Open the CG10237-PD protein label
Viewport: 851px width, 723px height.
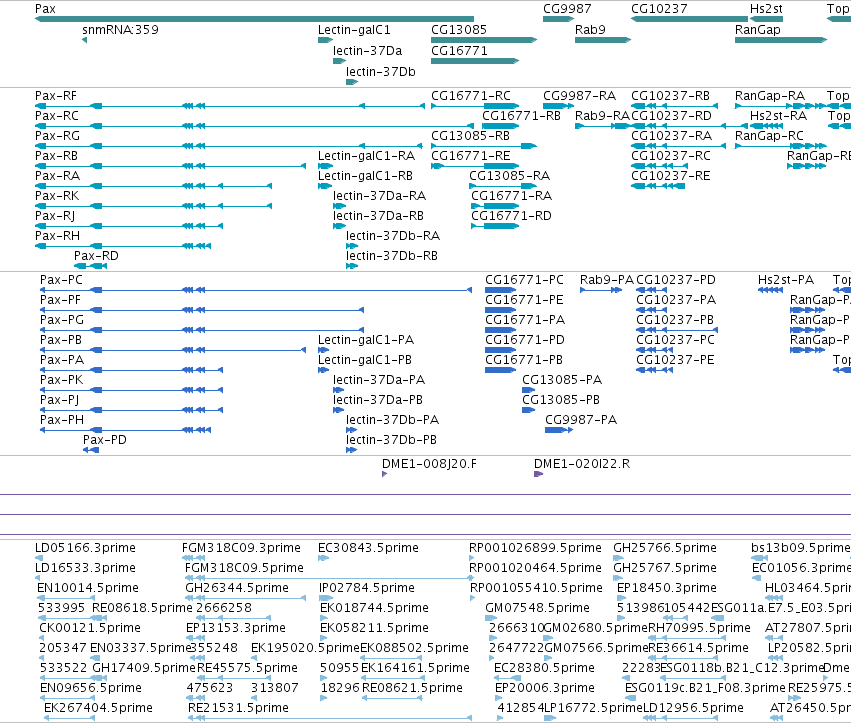pos(676,280)
